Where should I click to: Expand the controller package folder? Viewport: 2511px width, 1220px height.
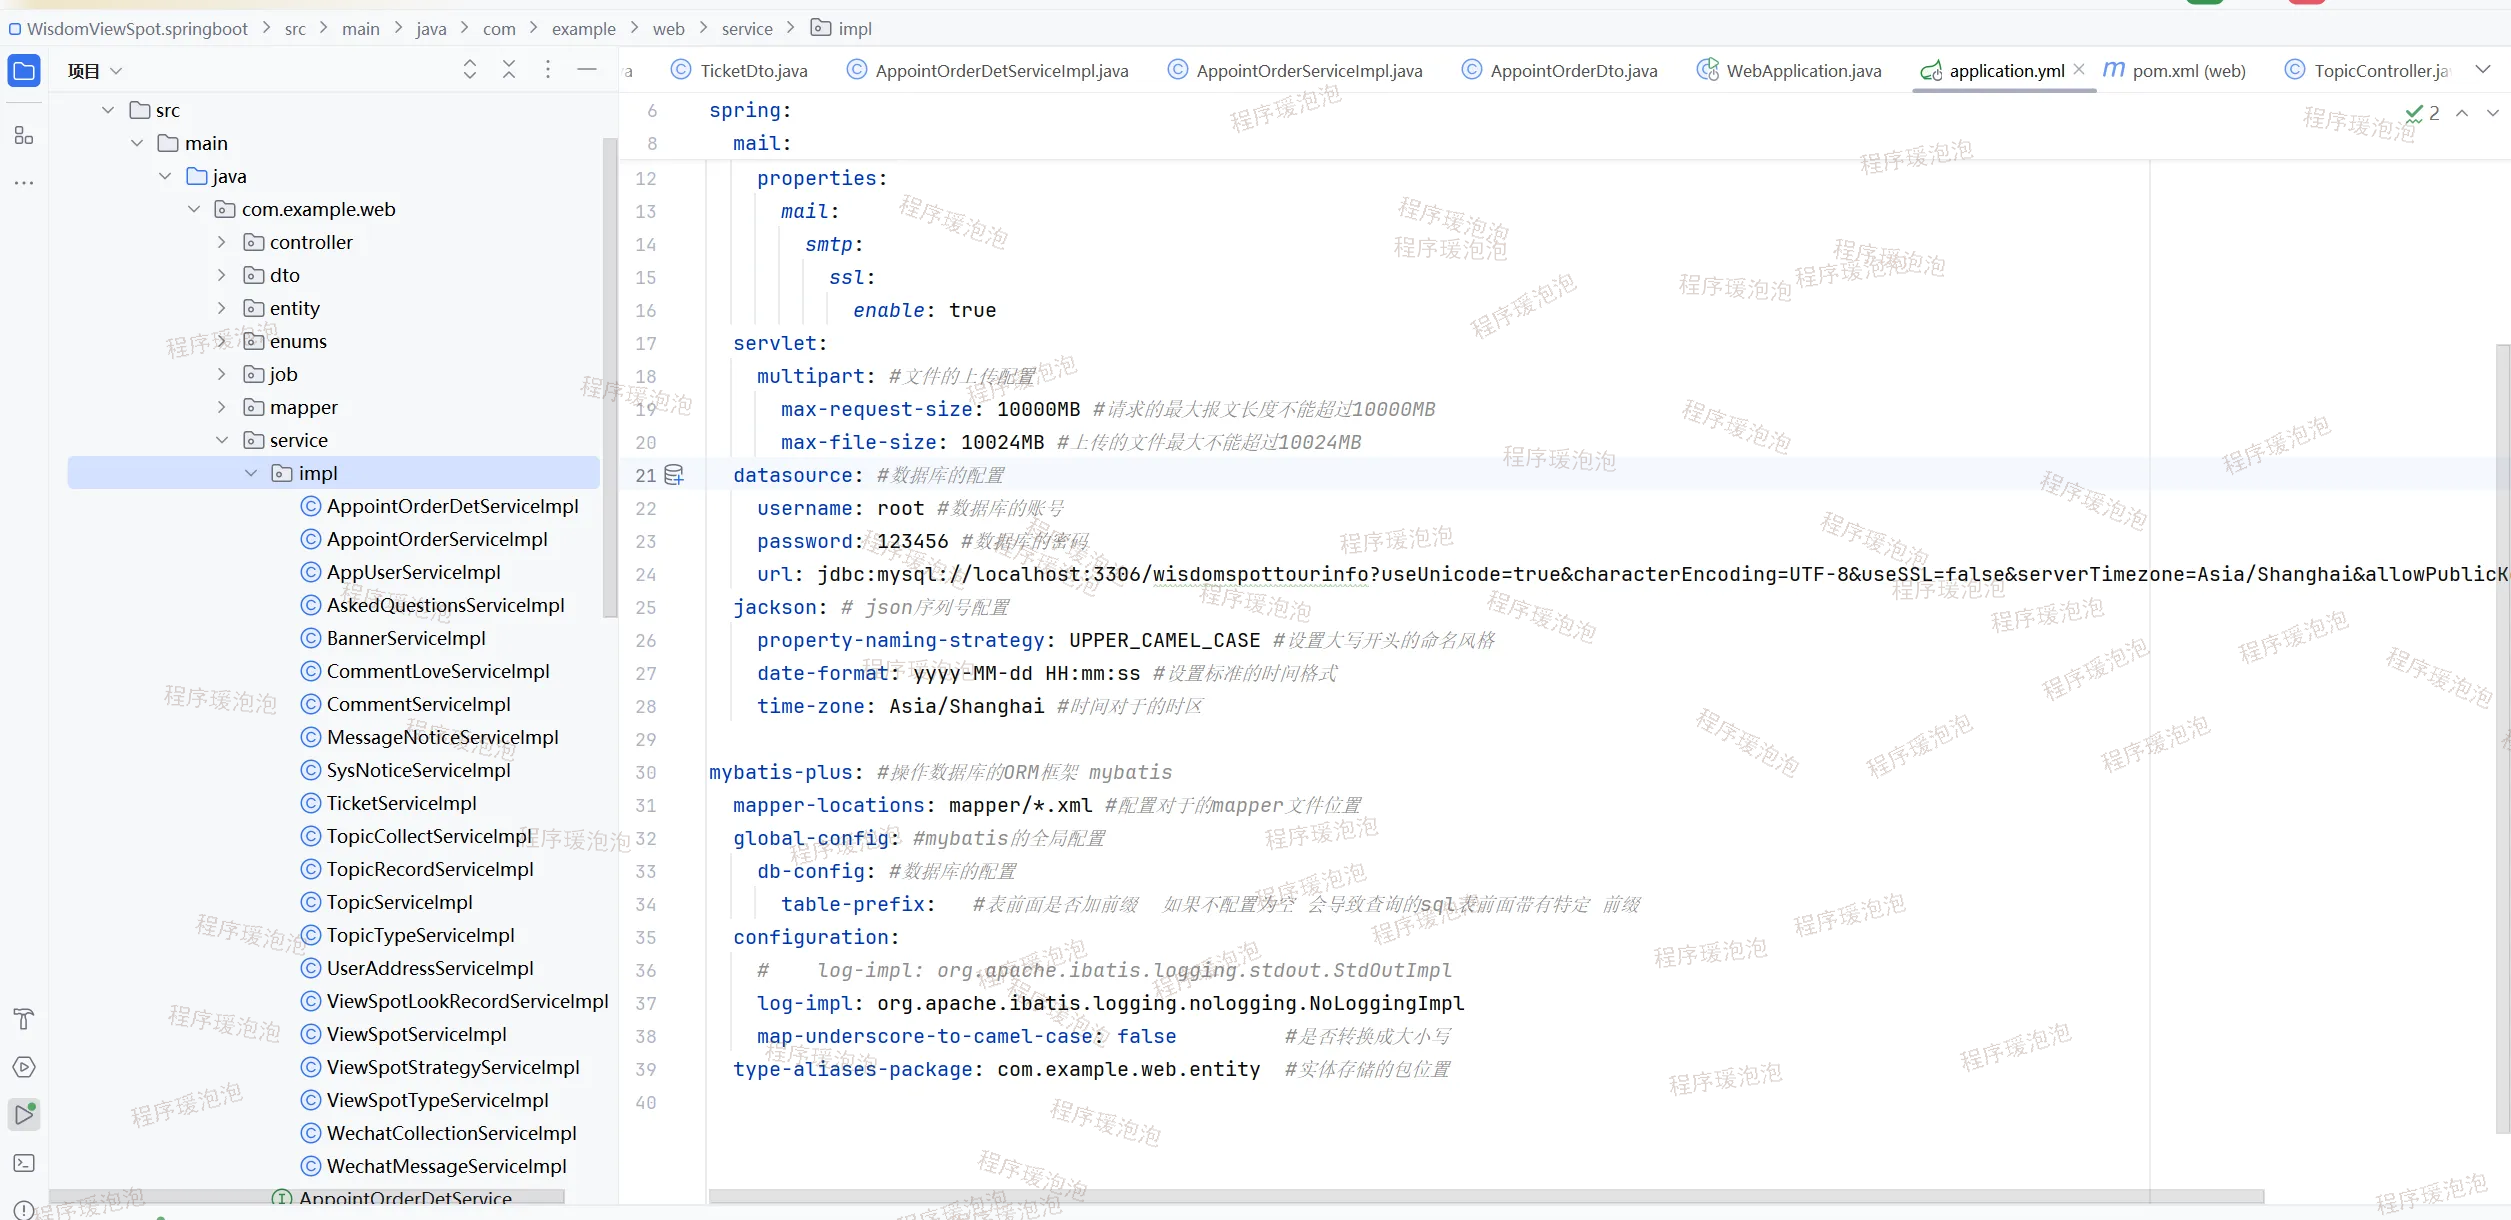(222, 242)
